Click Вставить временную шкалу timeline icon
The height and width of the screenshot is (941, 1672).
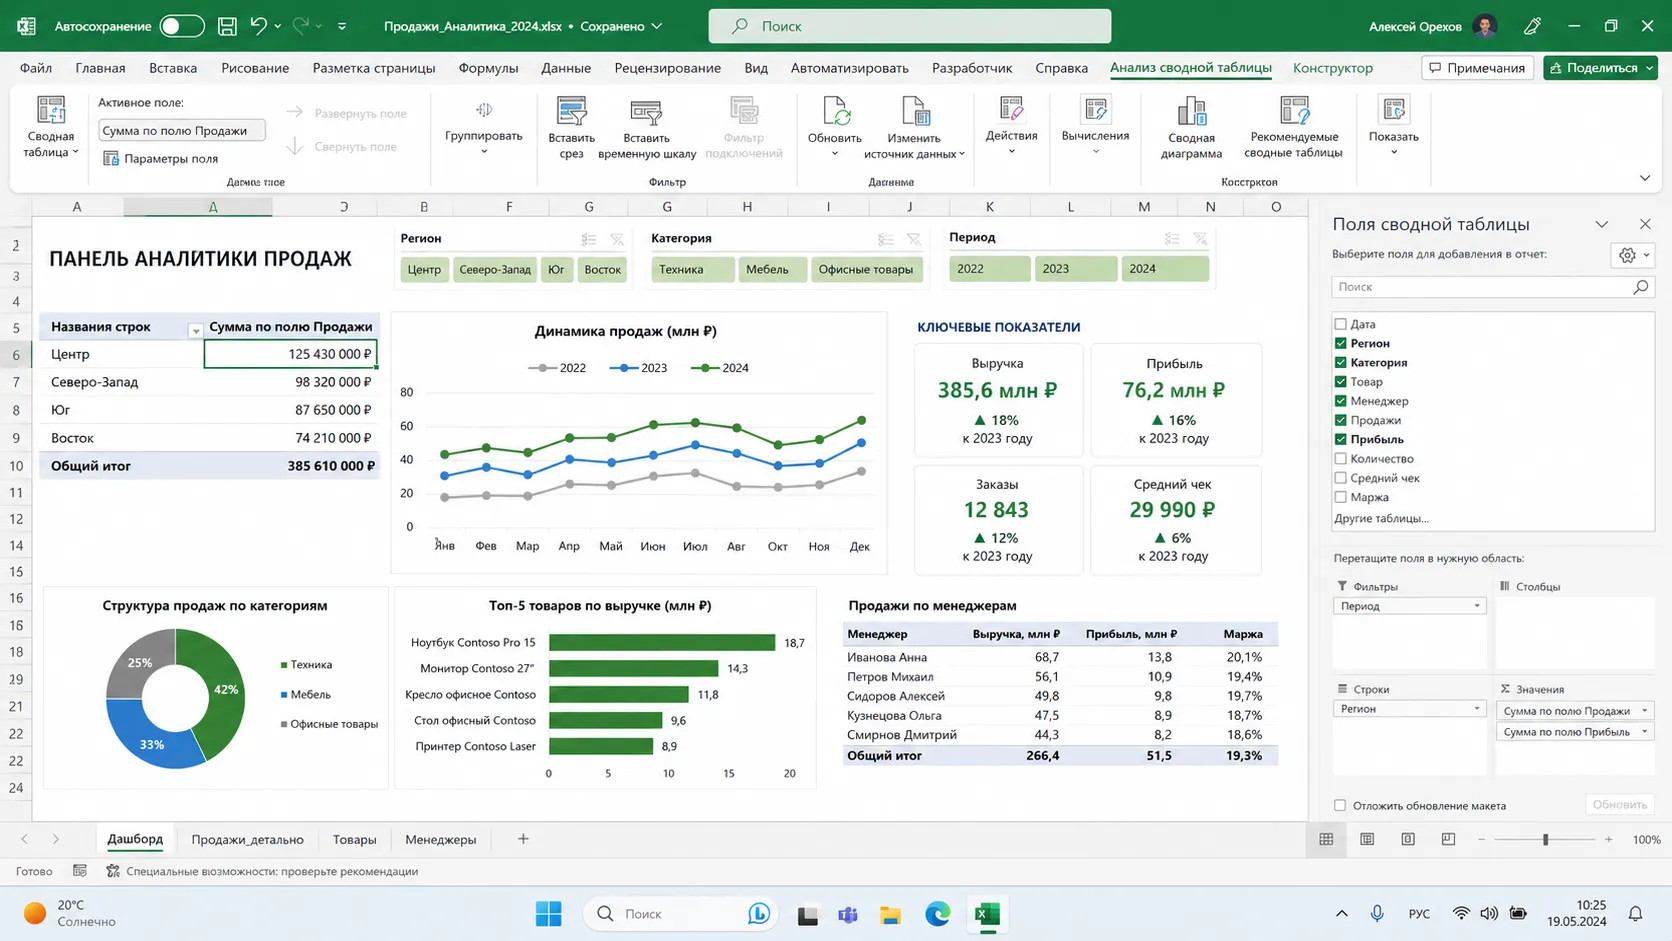click(x=646, y=111)
